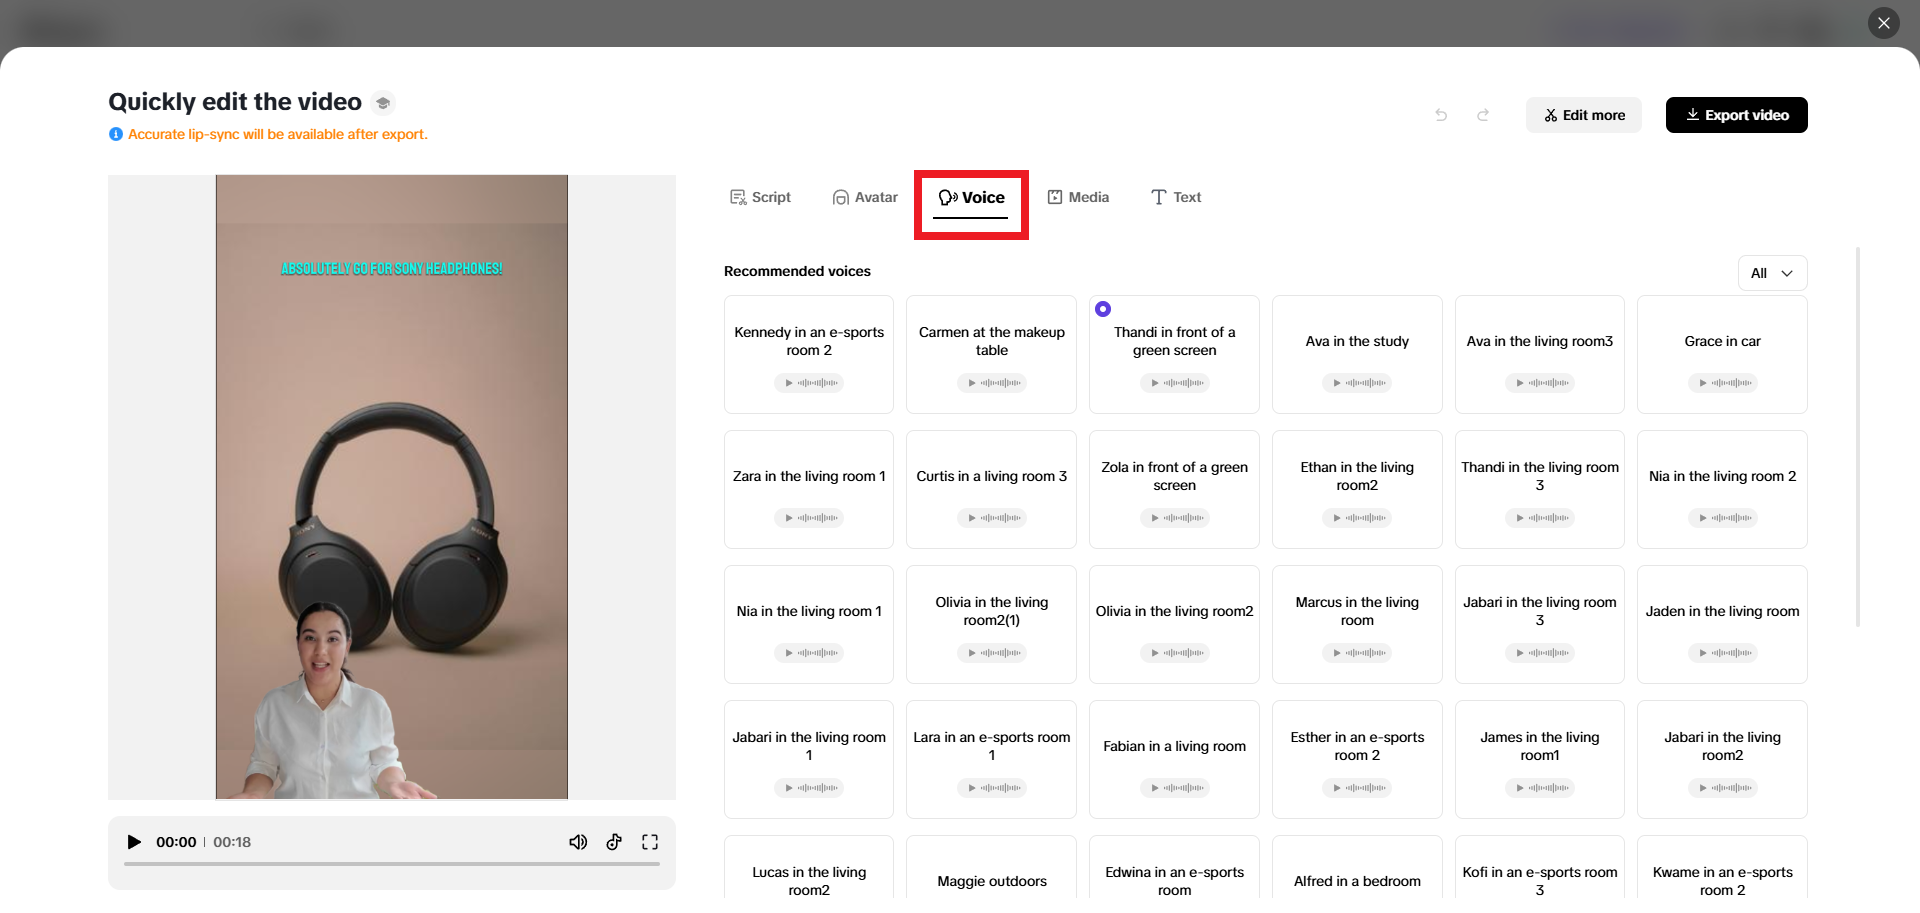The width and height of the screenshot is (1920, 913).
Task: Play Ava in the study voice sample
Action: click(1357, 383)
